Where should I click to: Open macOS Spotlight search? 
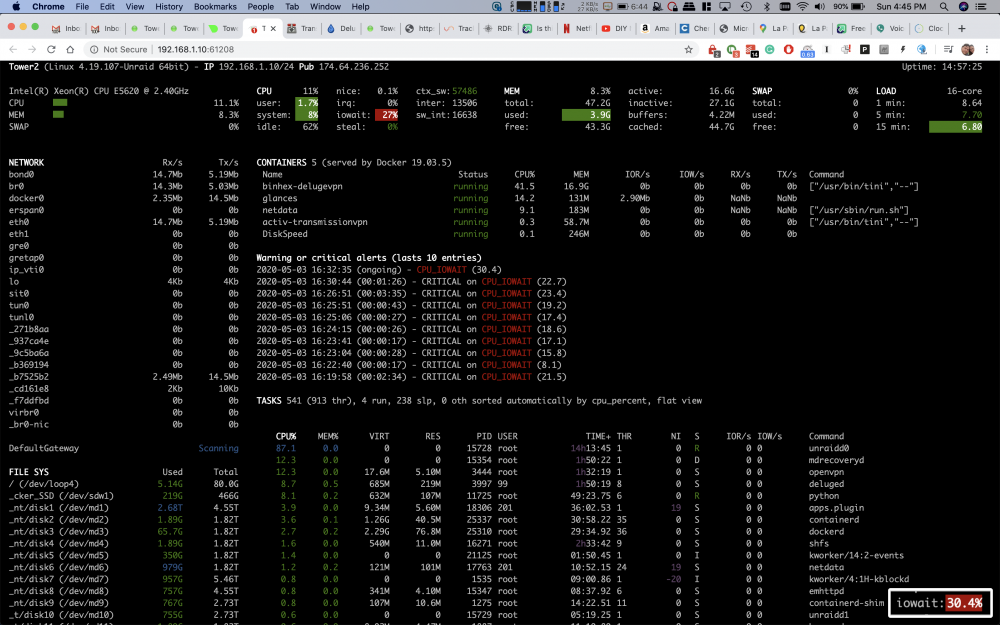click(944, 6)
